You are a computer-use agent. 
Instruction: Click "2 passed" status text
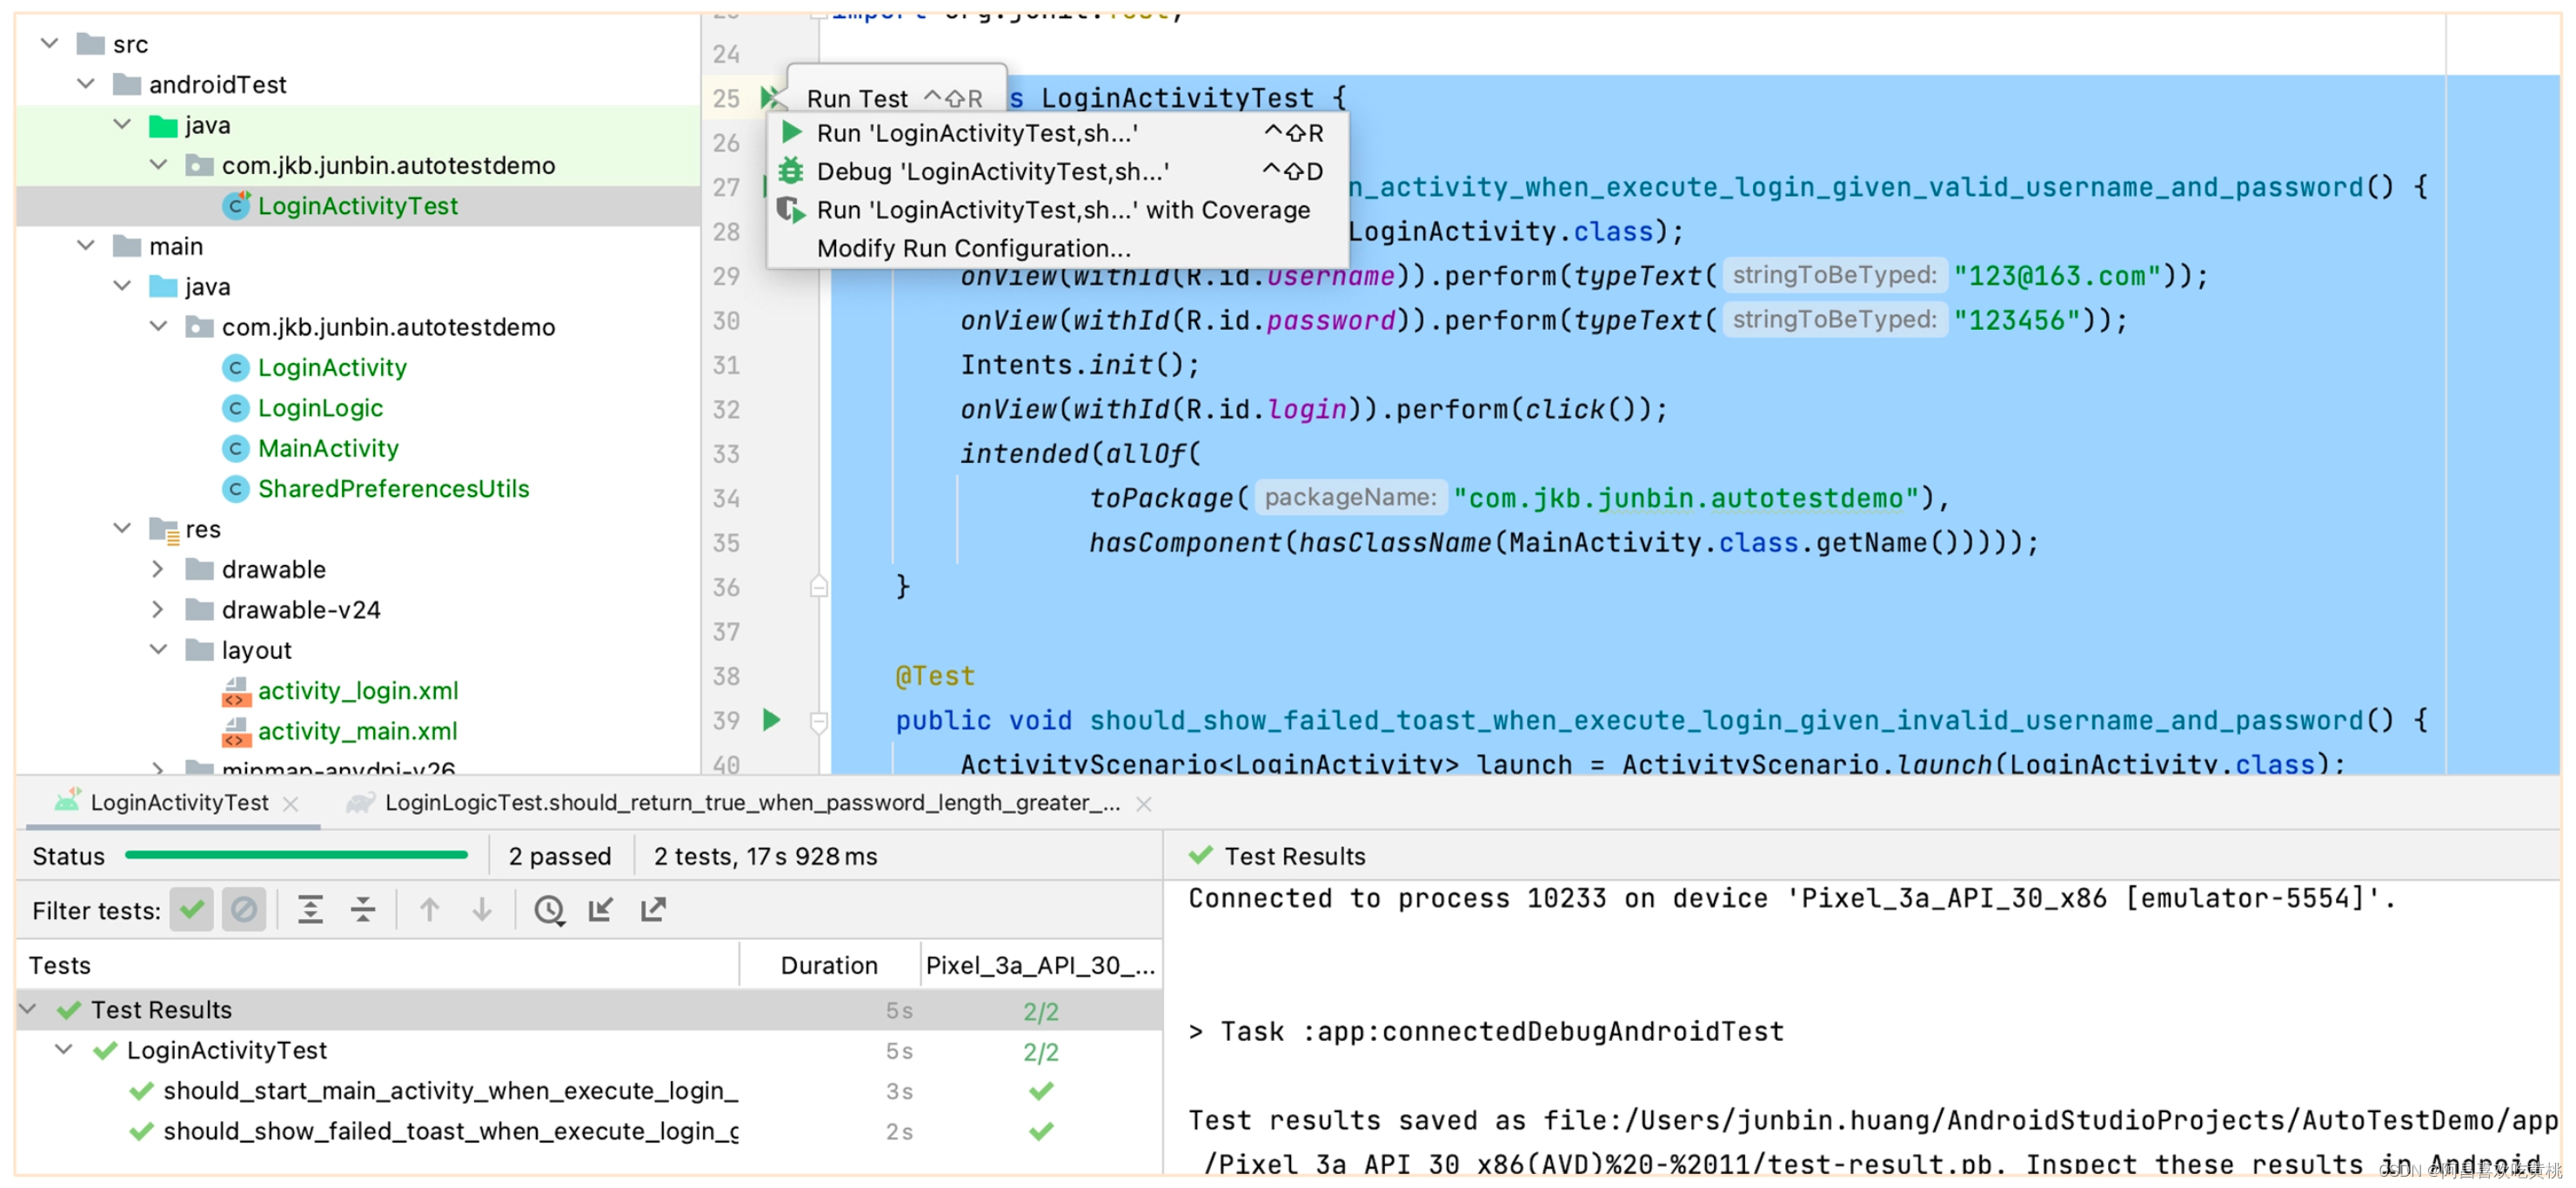pos(559,857)
